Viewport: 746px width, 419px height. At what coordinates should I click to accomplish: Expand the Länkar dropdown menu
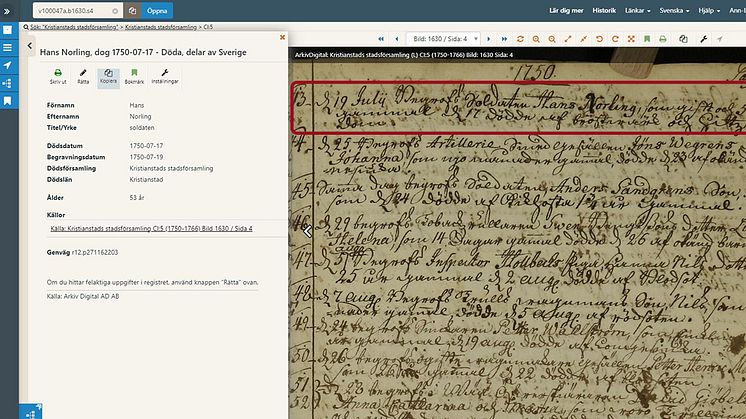637,10
